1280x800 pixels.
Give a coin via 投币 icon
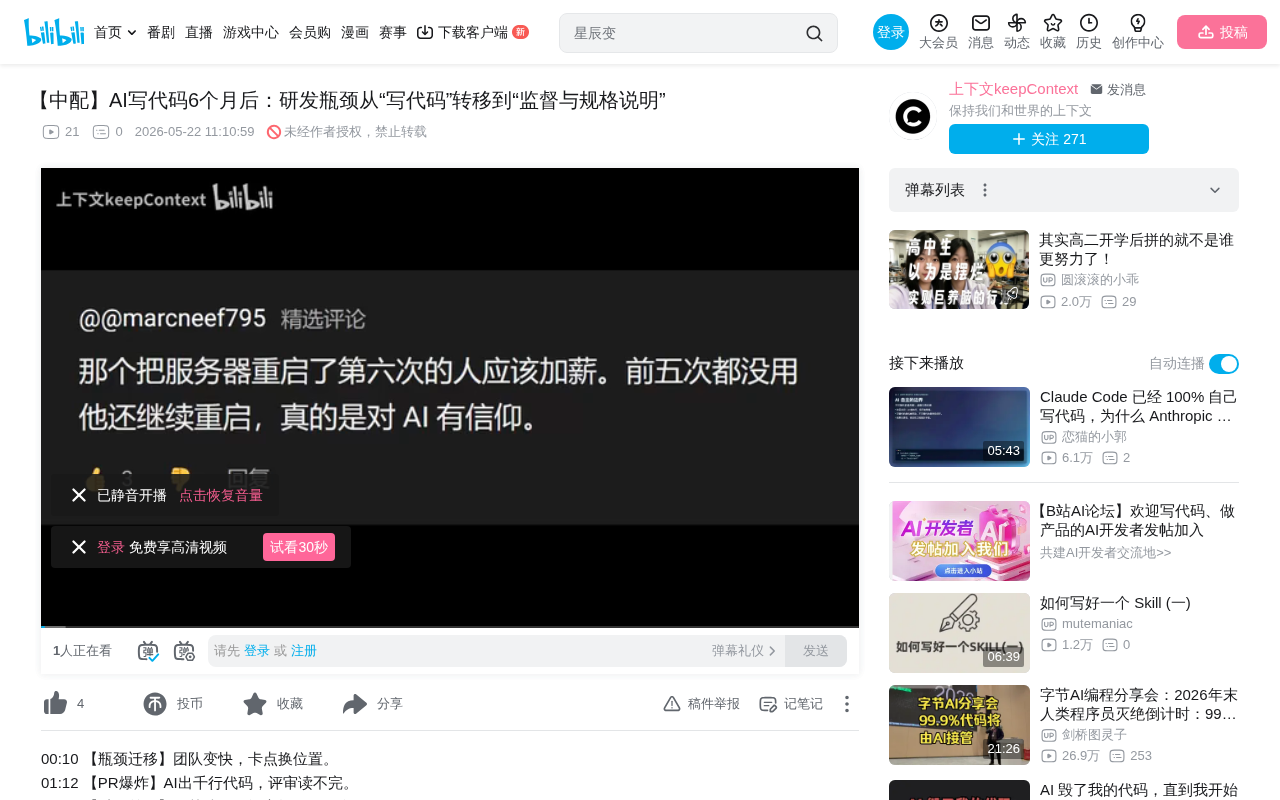(x=155, y=704)
